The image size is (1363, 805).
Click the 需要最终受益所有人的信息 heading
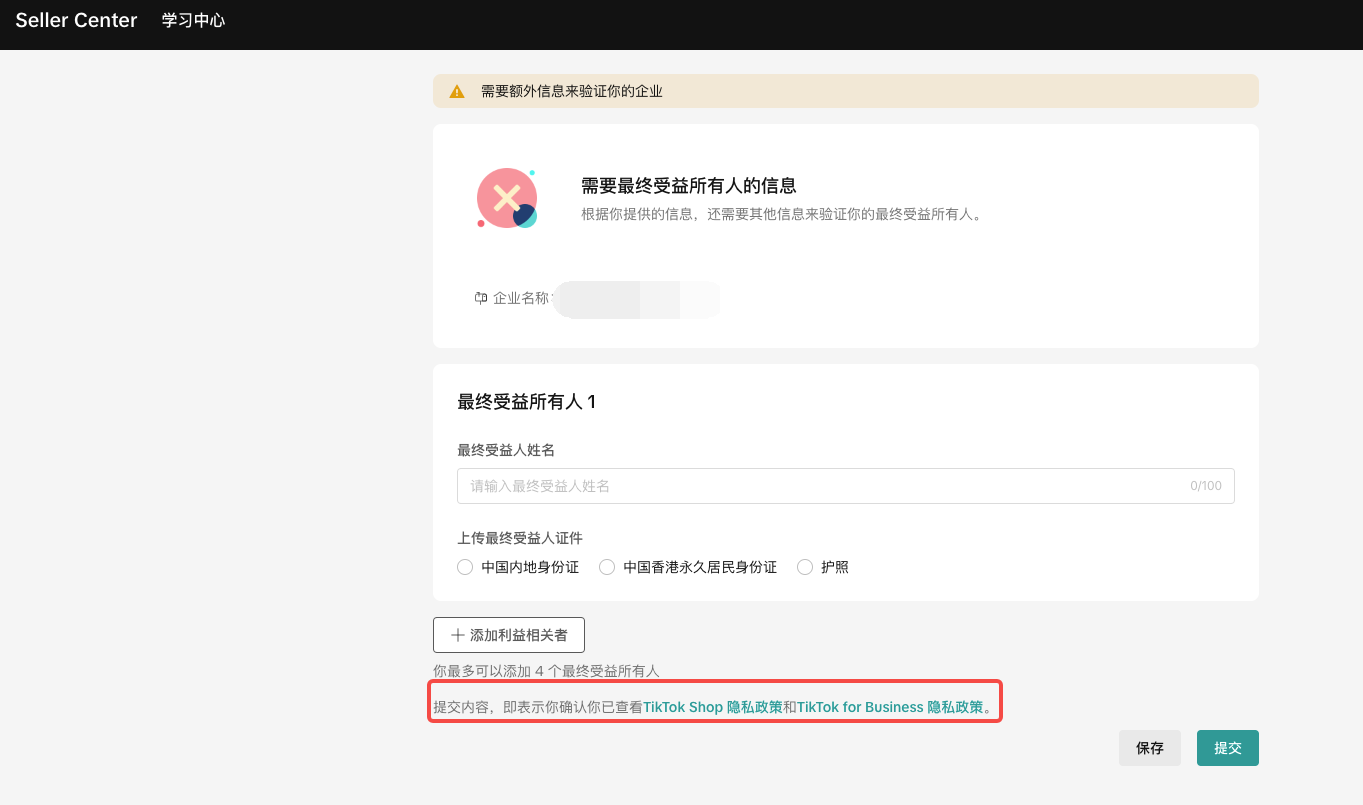pyautogui.click(x=688, y=186)
